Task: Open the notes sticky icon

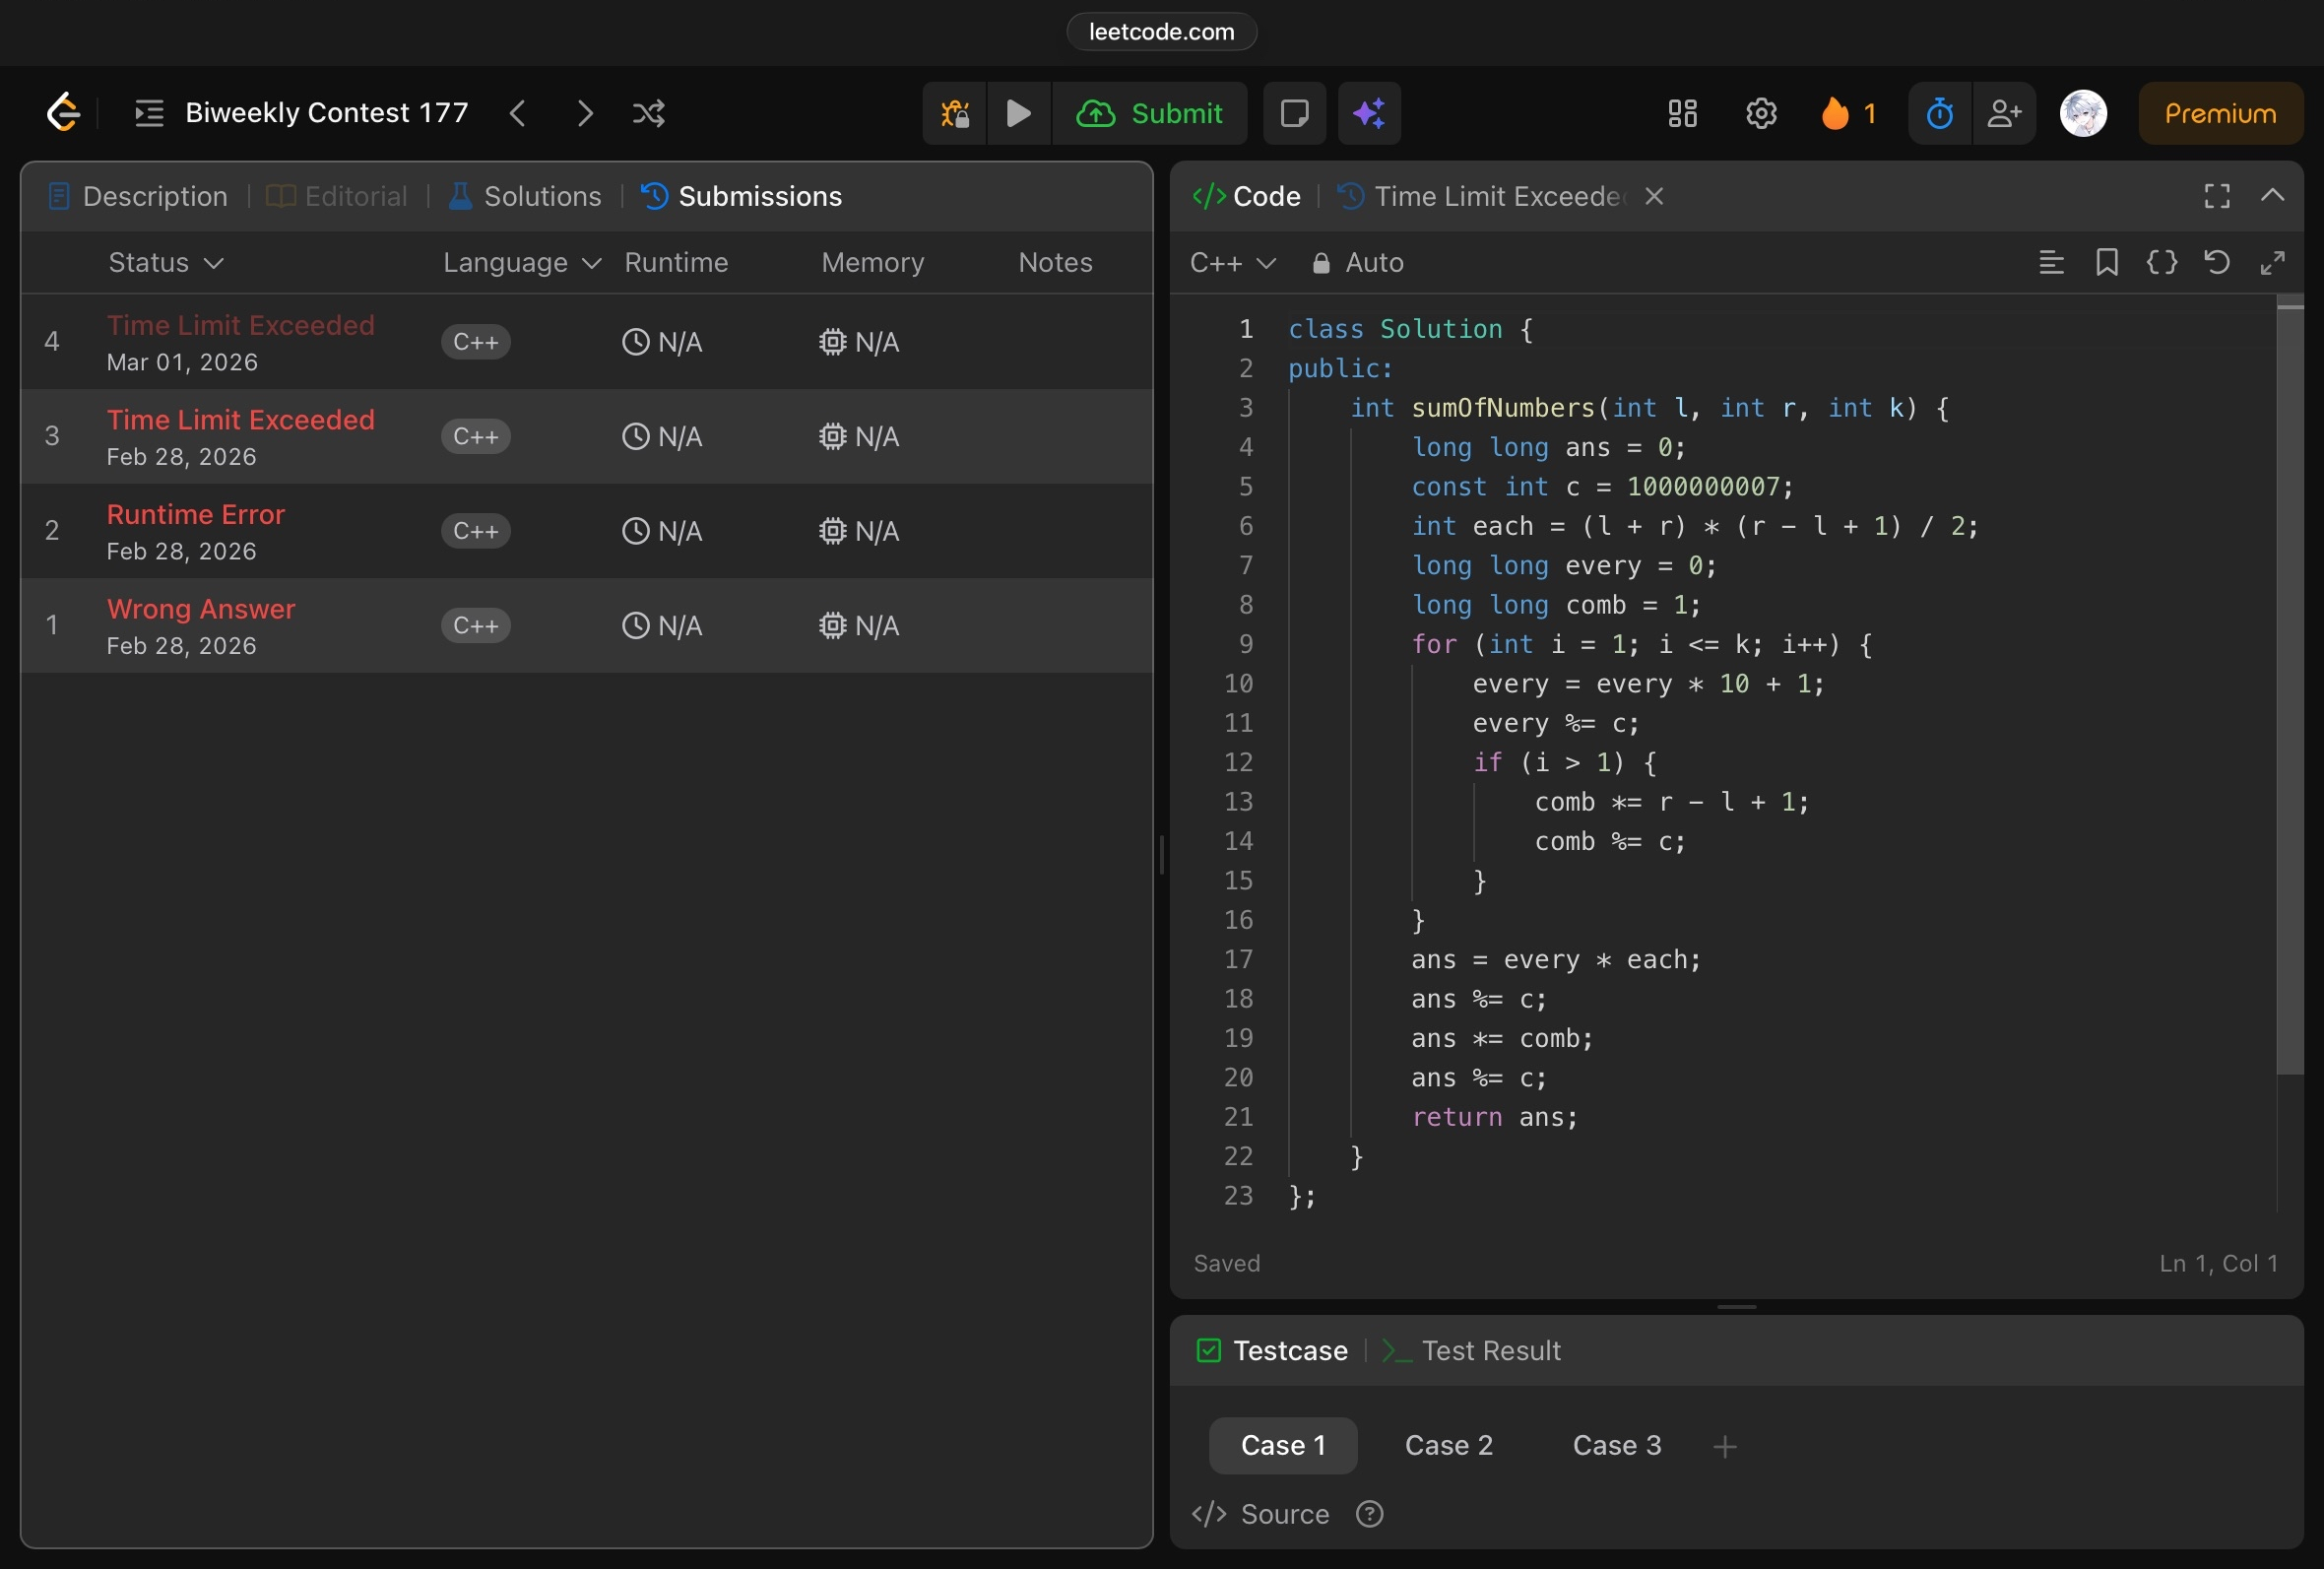Action: pos(1294,113)
